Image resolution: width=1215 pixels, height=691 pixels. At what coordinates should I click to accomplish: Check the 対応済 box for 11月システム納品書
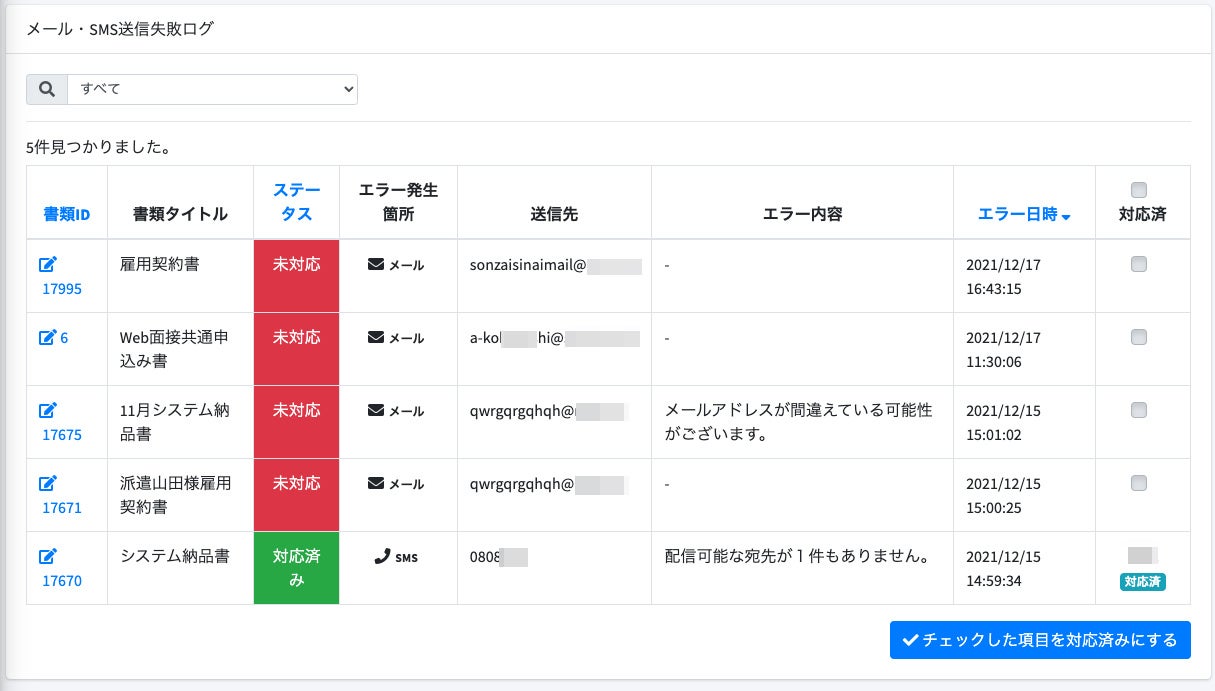click(1138, 410)
